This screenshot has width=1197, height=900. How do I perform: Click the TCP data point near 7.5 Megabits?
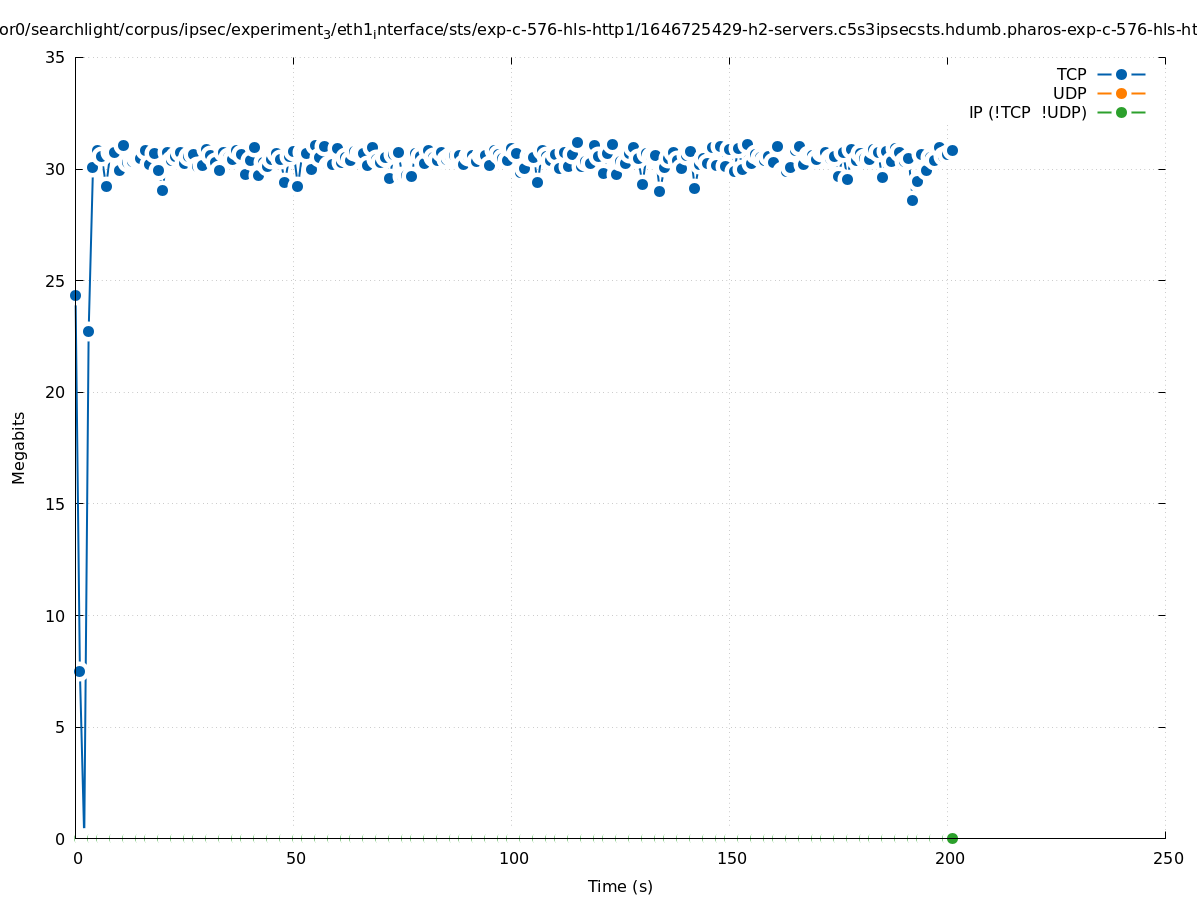coord(79,671)
